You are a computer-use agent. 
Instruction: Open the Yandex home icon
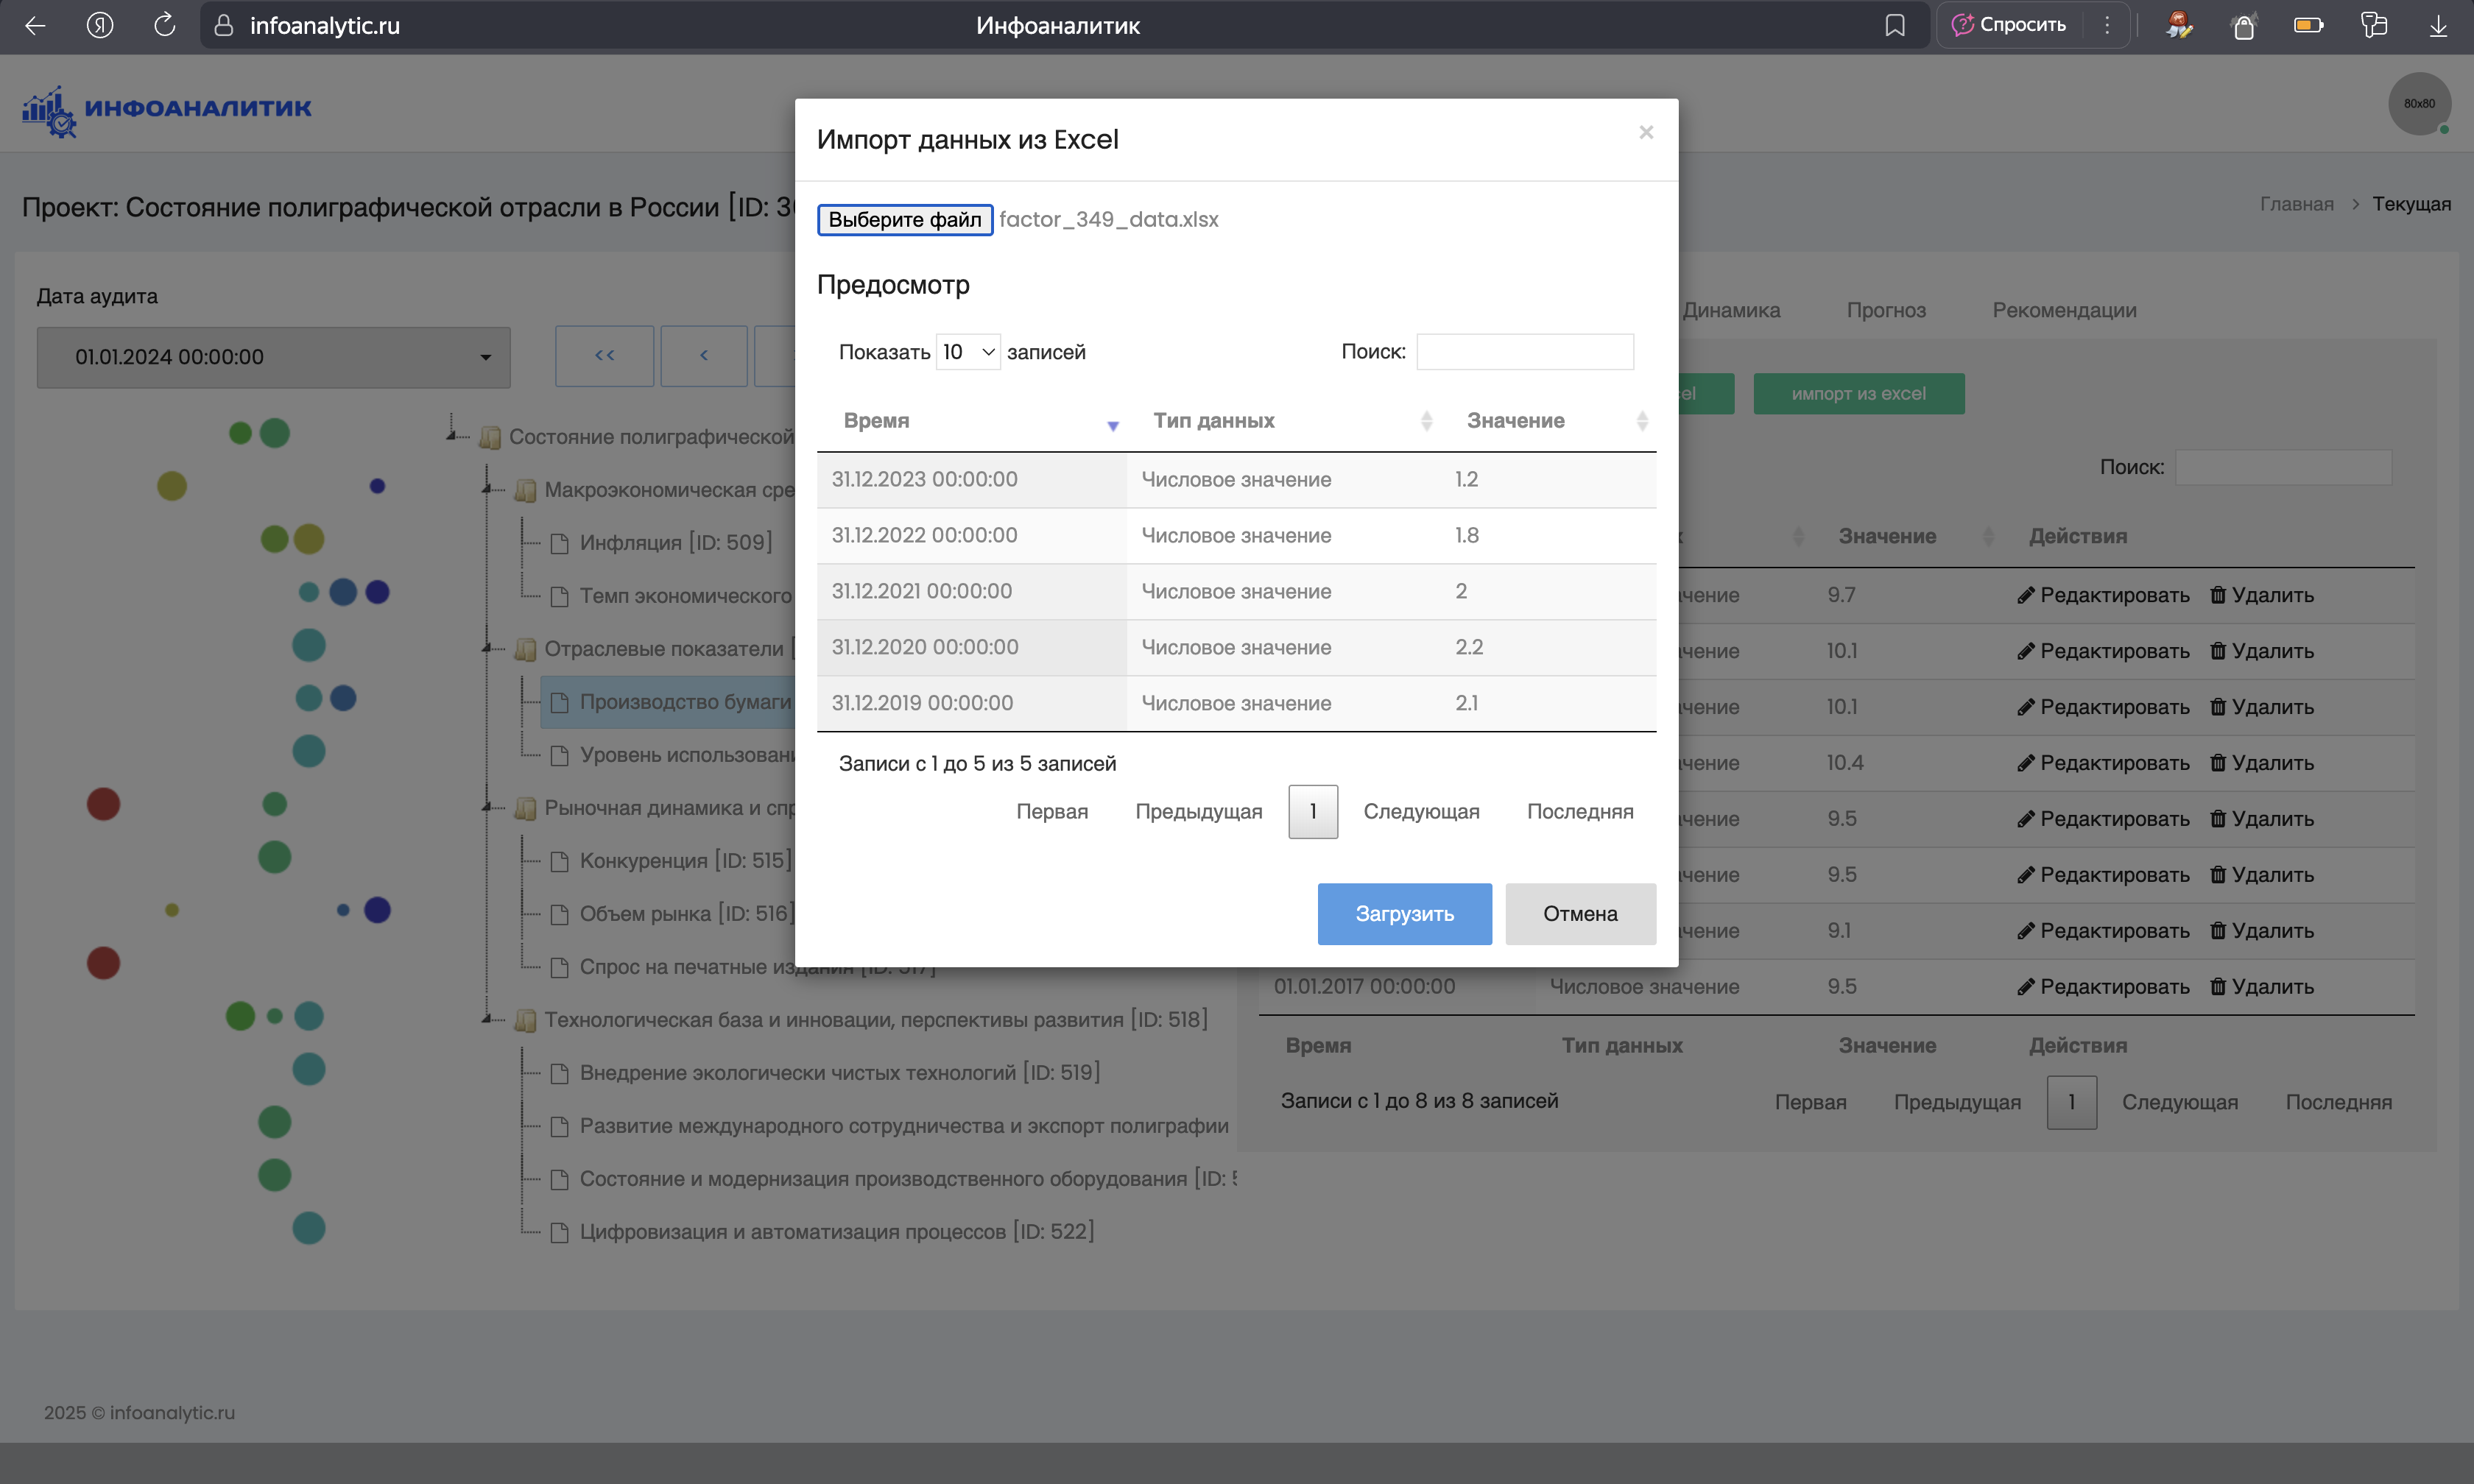tap(100, 26)
